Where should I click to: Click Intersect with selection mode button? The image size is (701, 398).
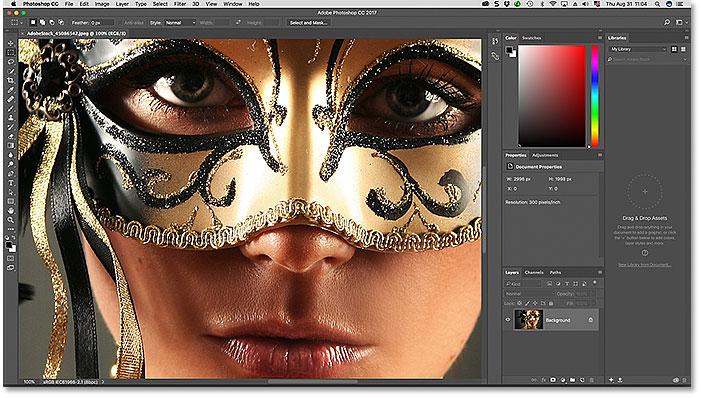61,22
